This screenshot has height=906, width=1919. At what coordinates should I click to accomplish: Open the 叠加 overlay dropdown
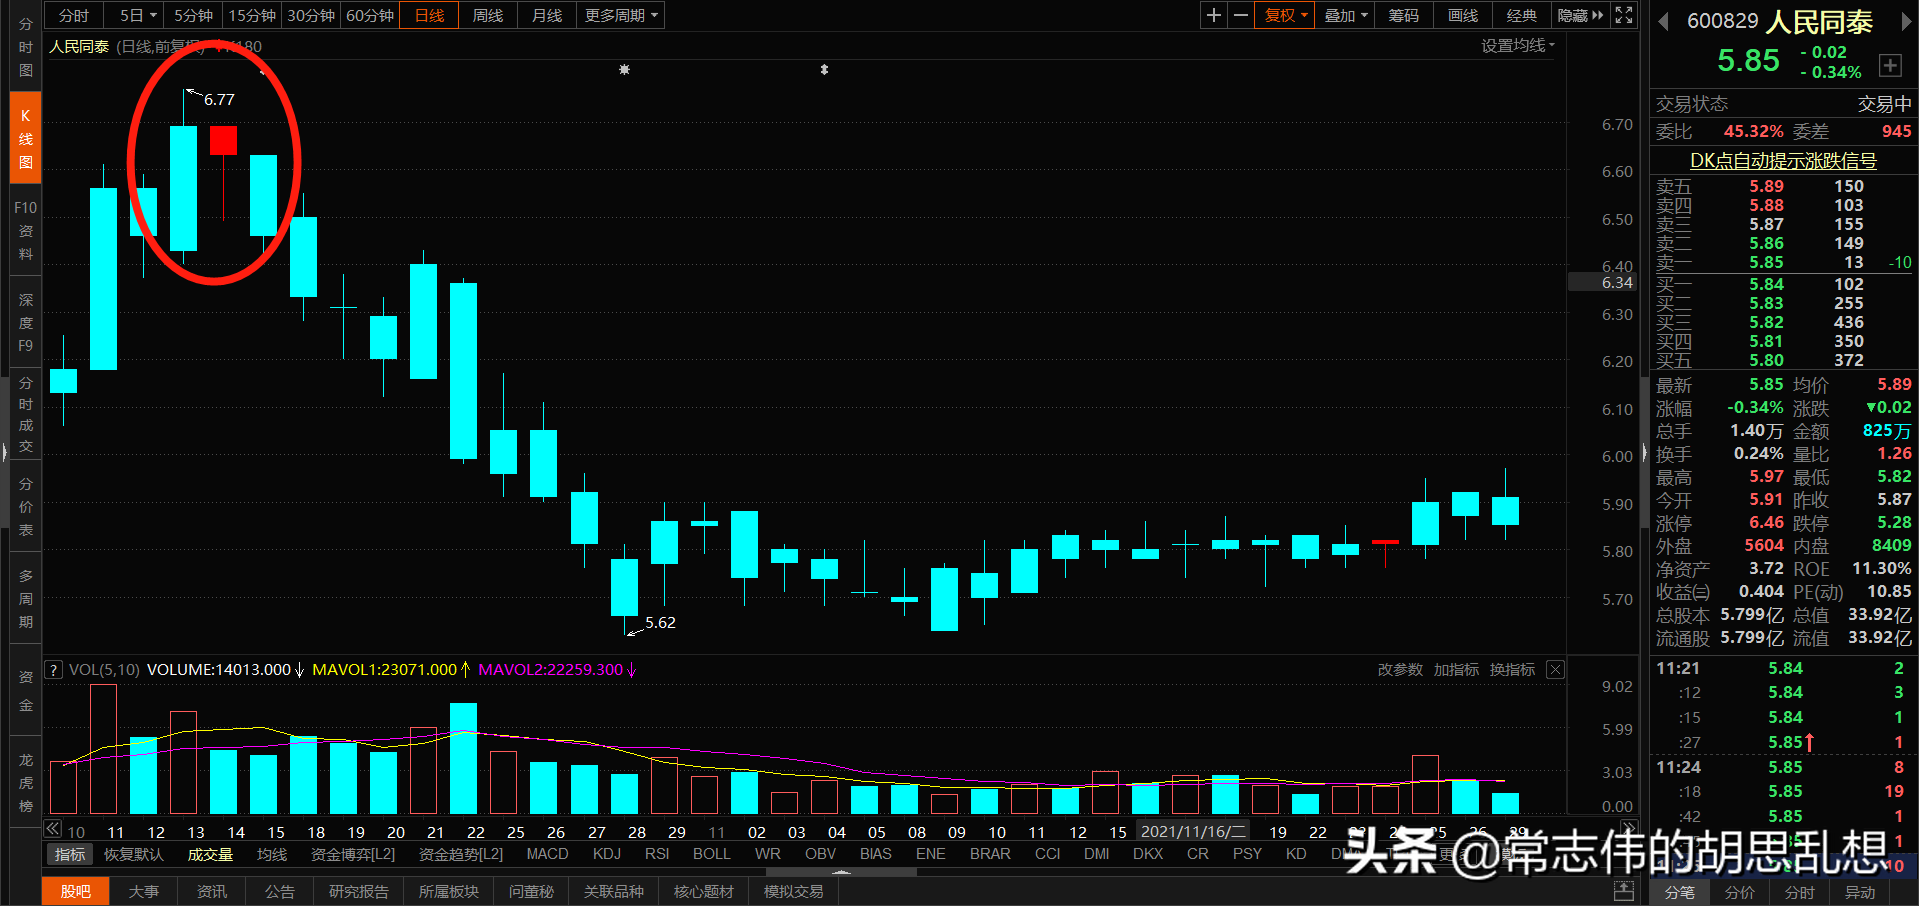click(x=1343, y=15)
